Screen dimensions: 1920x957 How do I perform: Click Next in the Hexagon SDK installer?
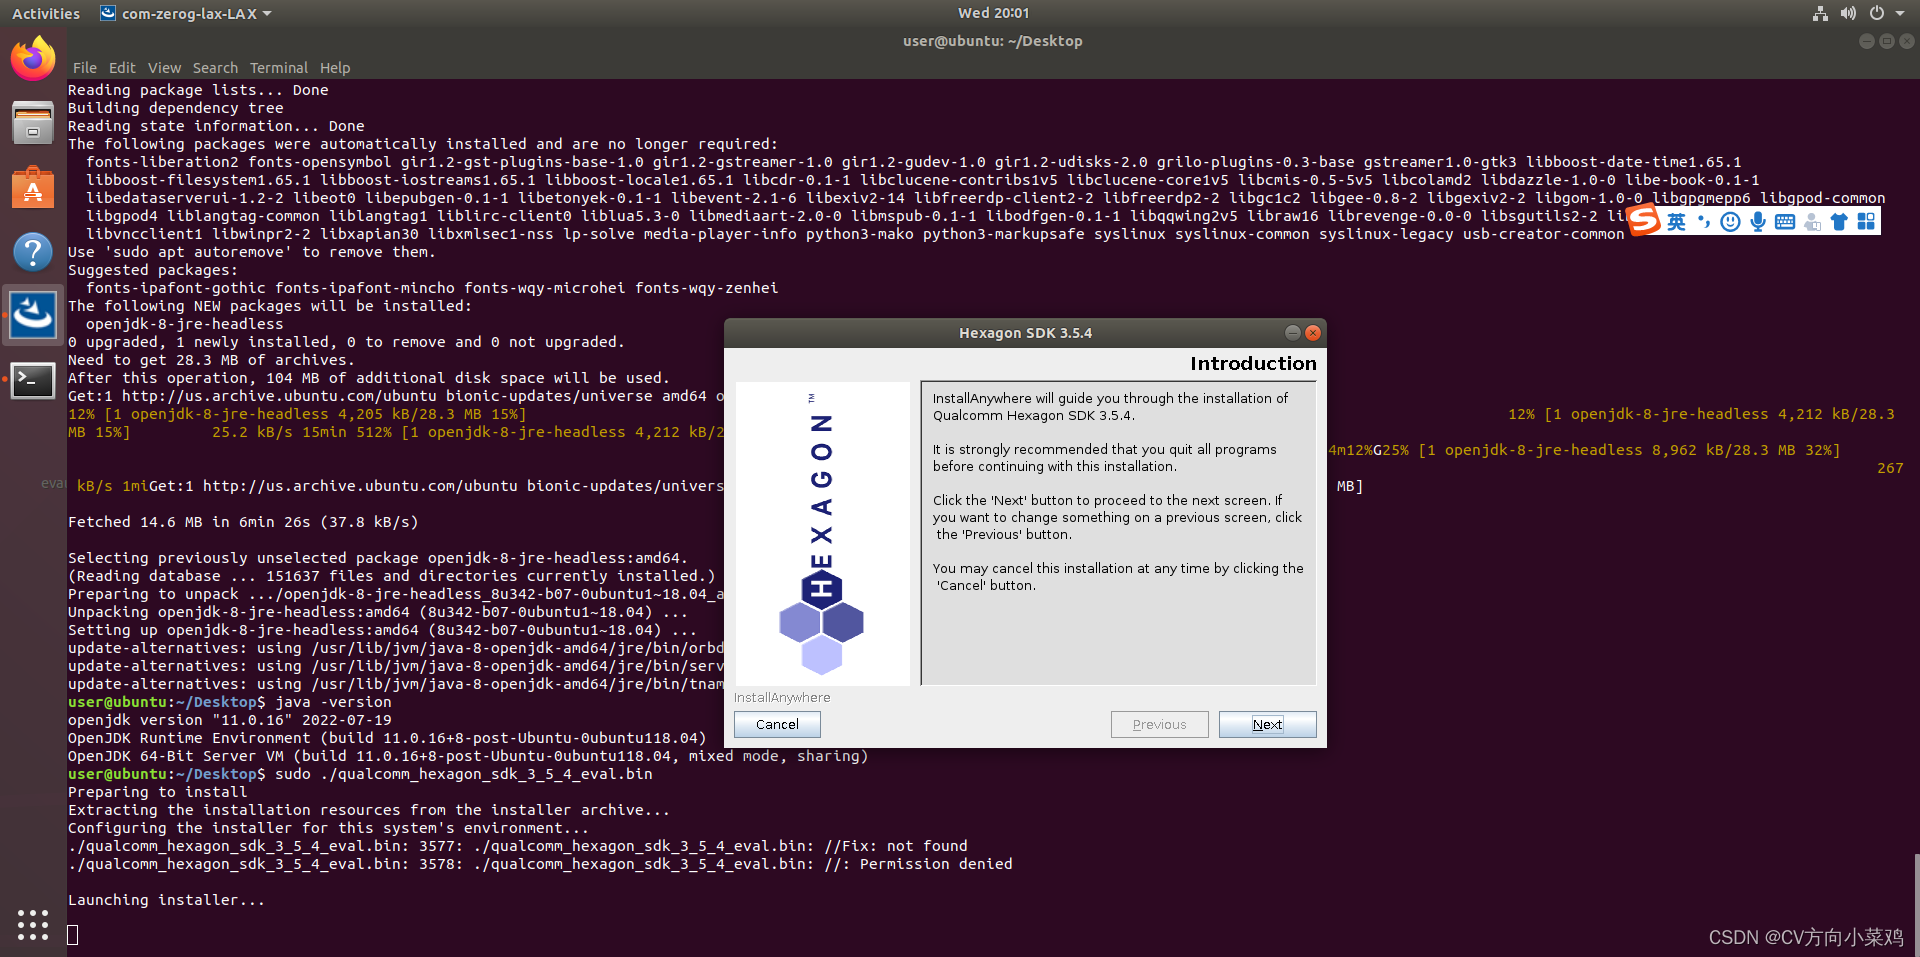(1267, 724)
